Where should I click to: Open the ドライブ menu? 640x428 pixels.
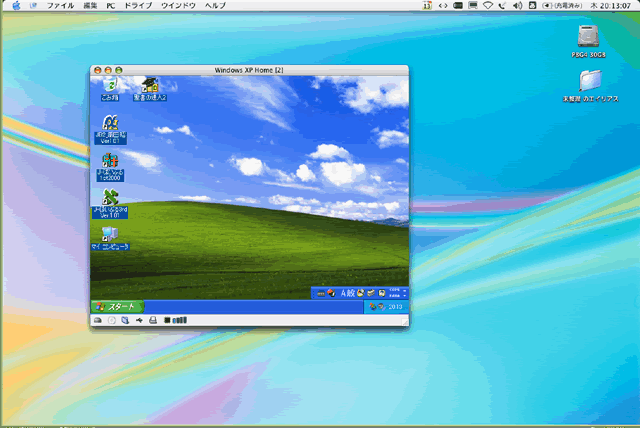tap(138, 6)
